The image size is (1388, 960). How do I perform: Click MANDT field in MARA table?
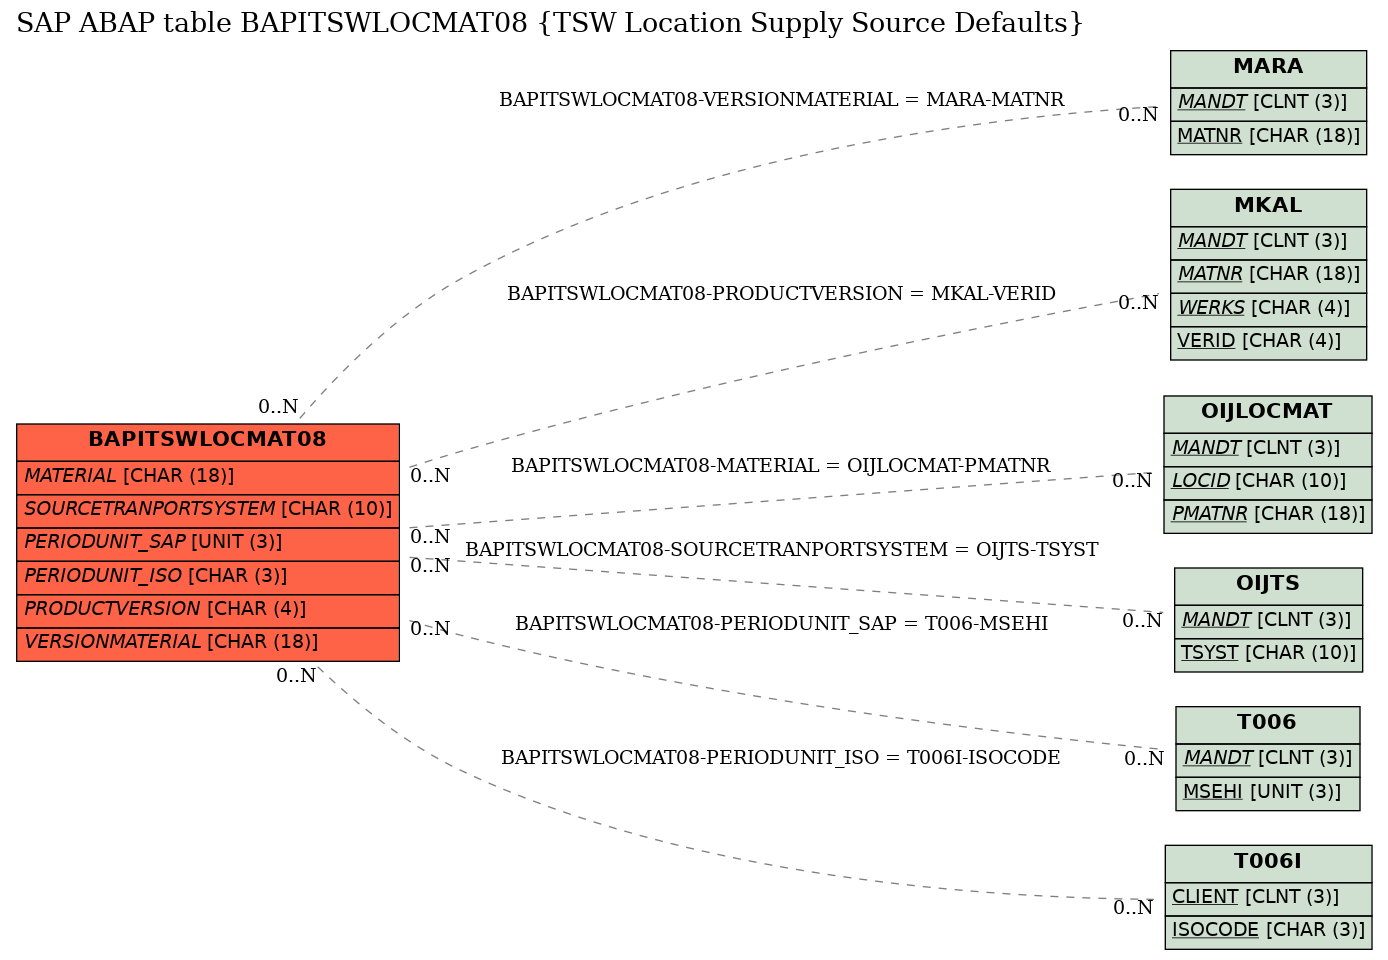tap(1268, 103)
